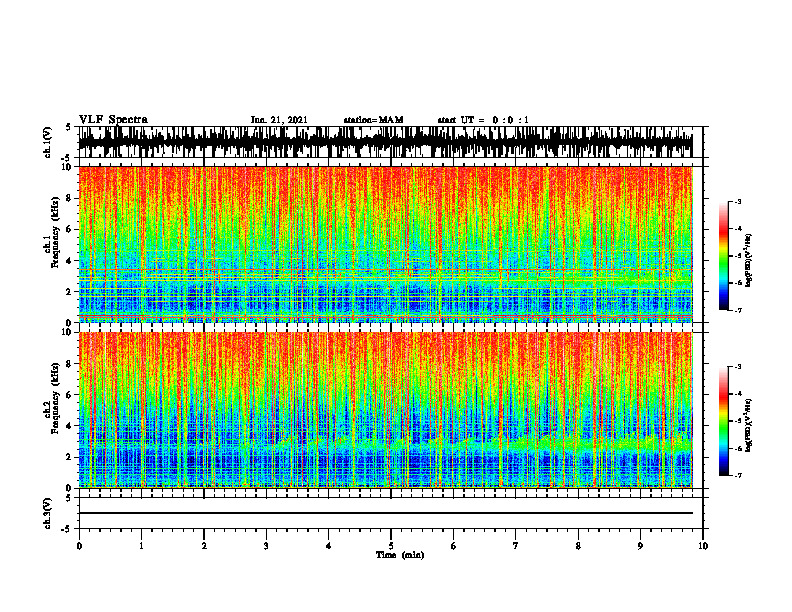Viewport: 792px width, 612px height.
Task: Click time axis tick label "6"
Action: pyautogui.click(x=454, y=546)
